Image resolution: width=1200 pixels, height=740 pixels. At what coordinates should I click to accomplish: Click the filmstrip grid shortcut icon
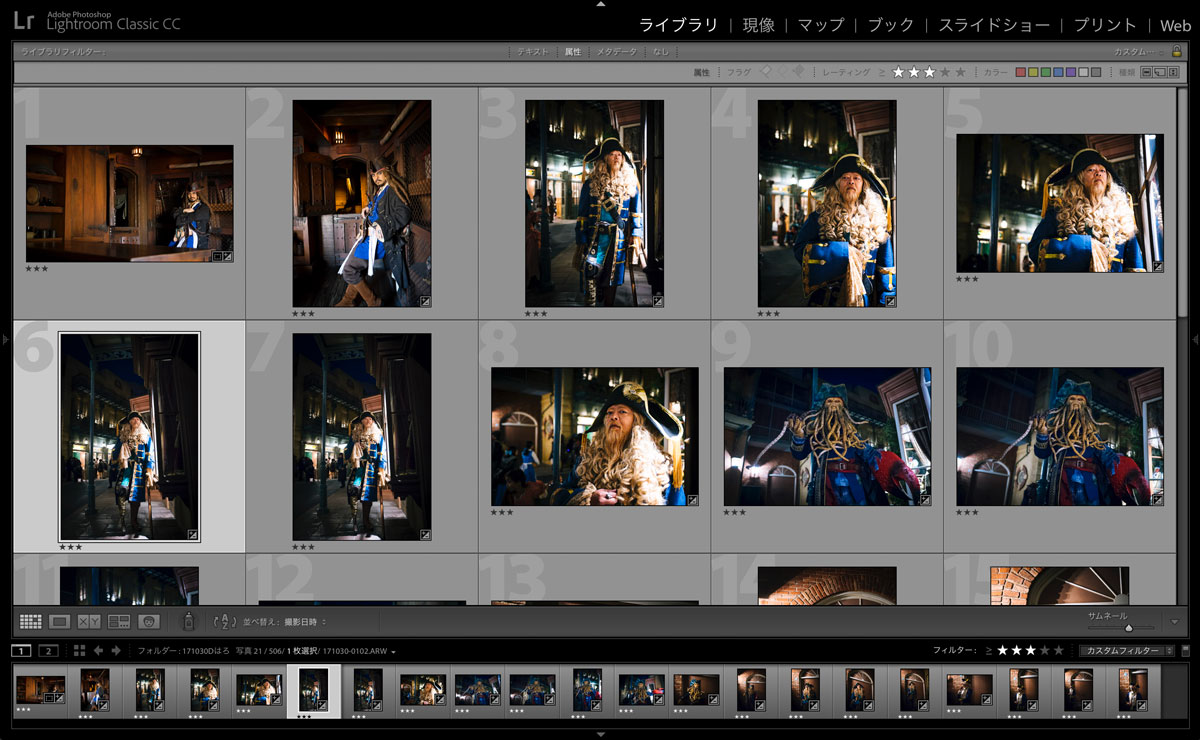click(79, 651)
